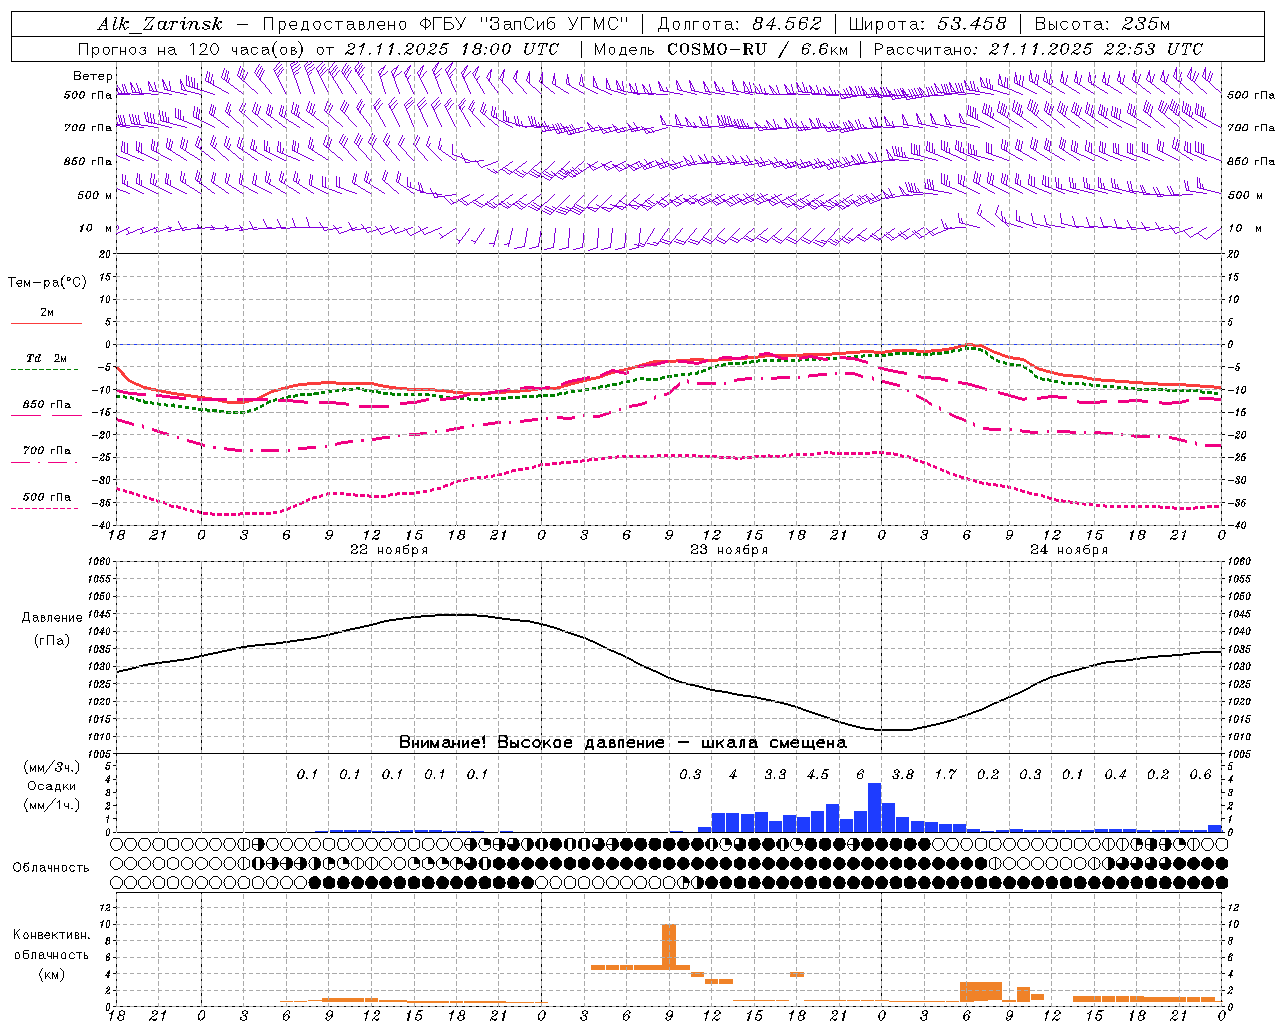Click the elevation text 'Высота: 235м'
This screenshot has height=1024, width=1280.
tap(1102, 24)
